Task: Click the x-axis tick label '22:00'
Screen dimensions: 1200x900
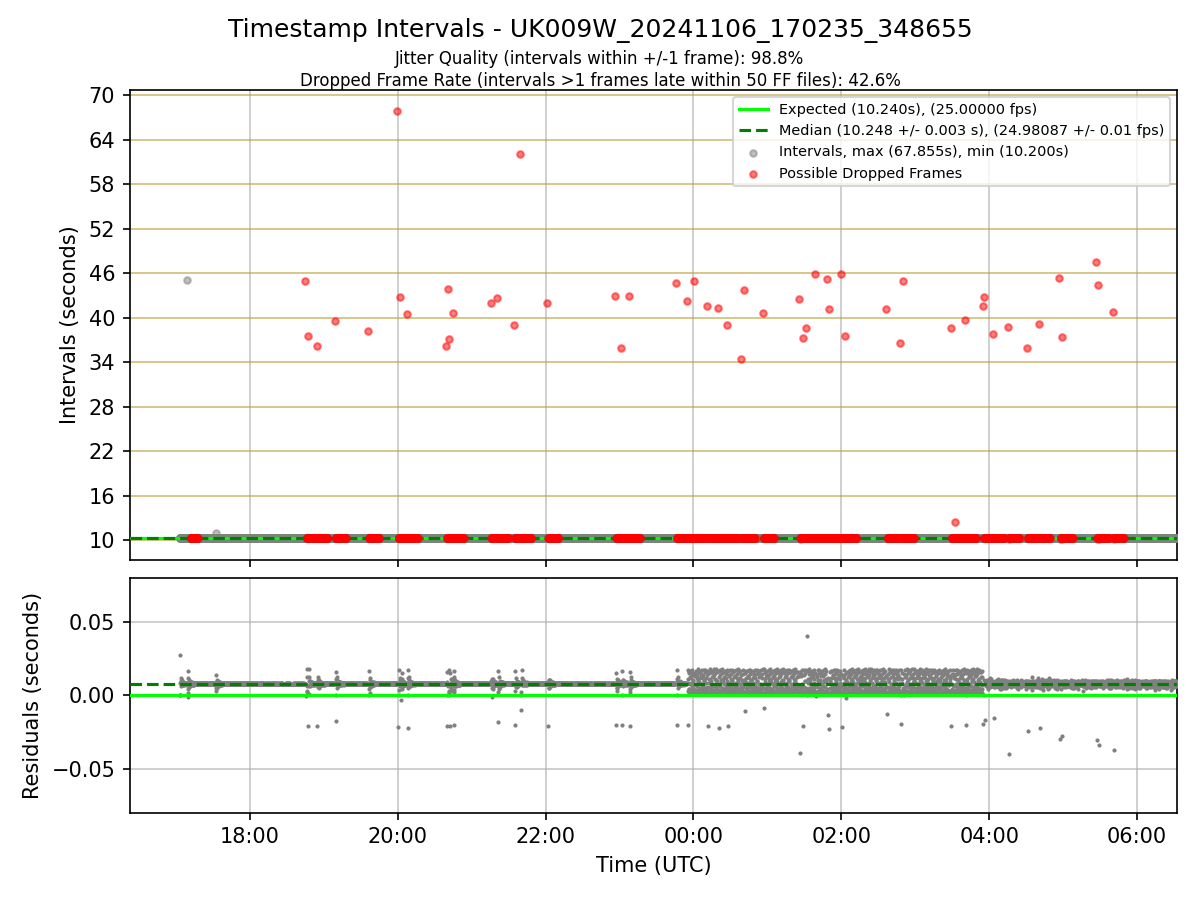Action: 546,835
